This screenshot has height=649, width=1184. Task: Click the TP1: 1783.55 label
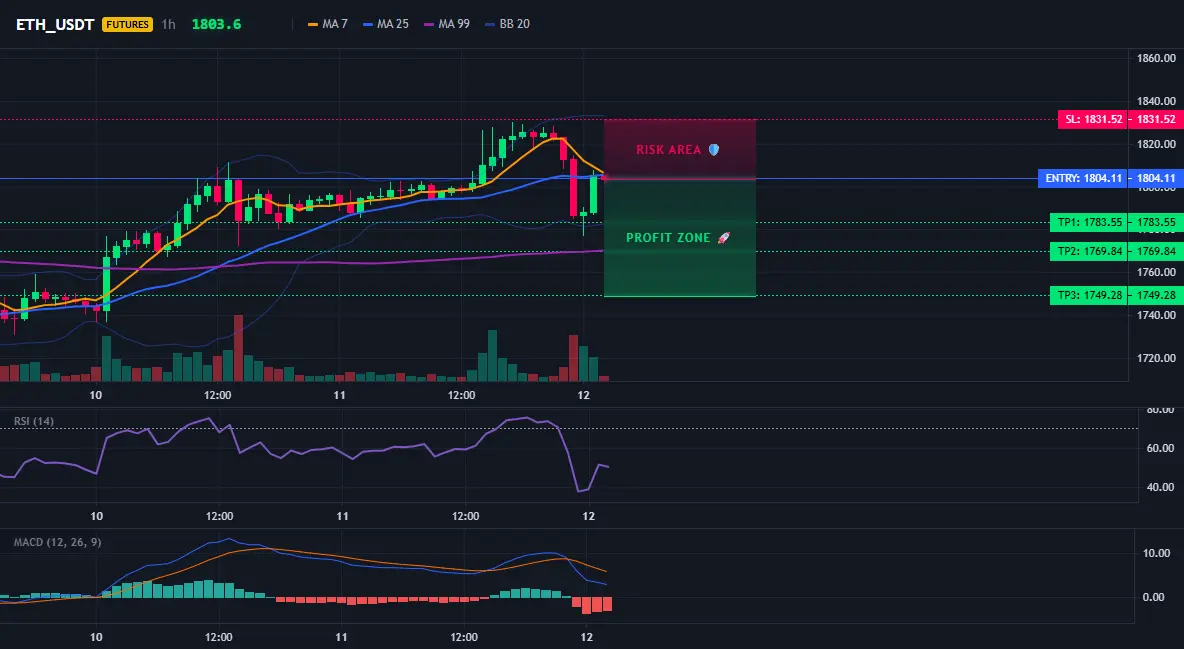coord(1089,222)
